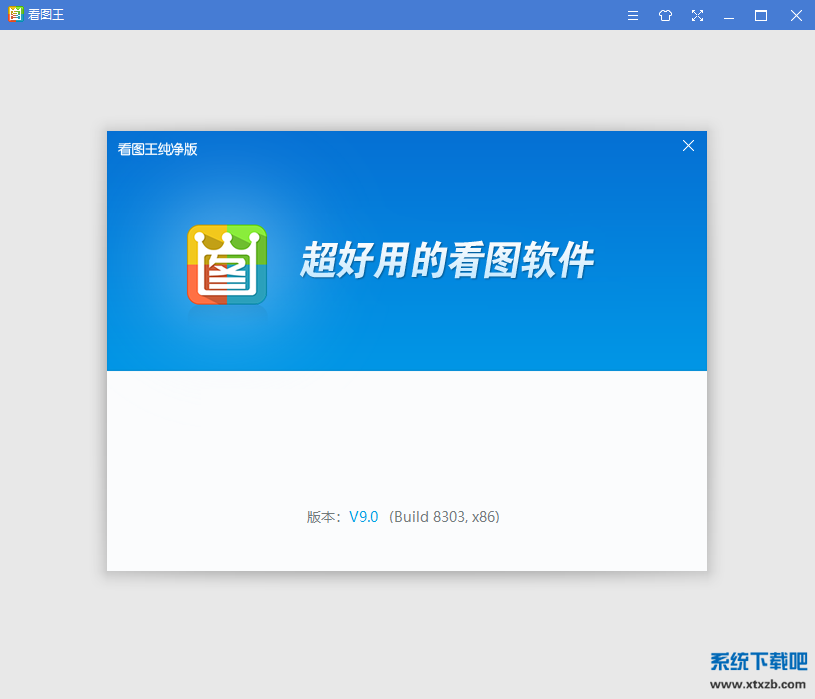Click the 版本 label in the dialog
Image resolution: width=815 pixels, height=699 pixels.
322,517
